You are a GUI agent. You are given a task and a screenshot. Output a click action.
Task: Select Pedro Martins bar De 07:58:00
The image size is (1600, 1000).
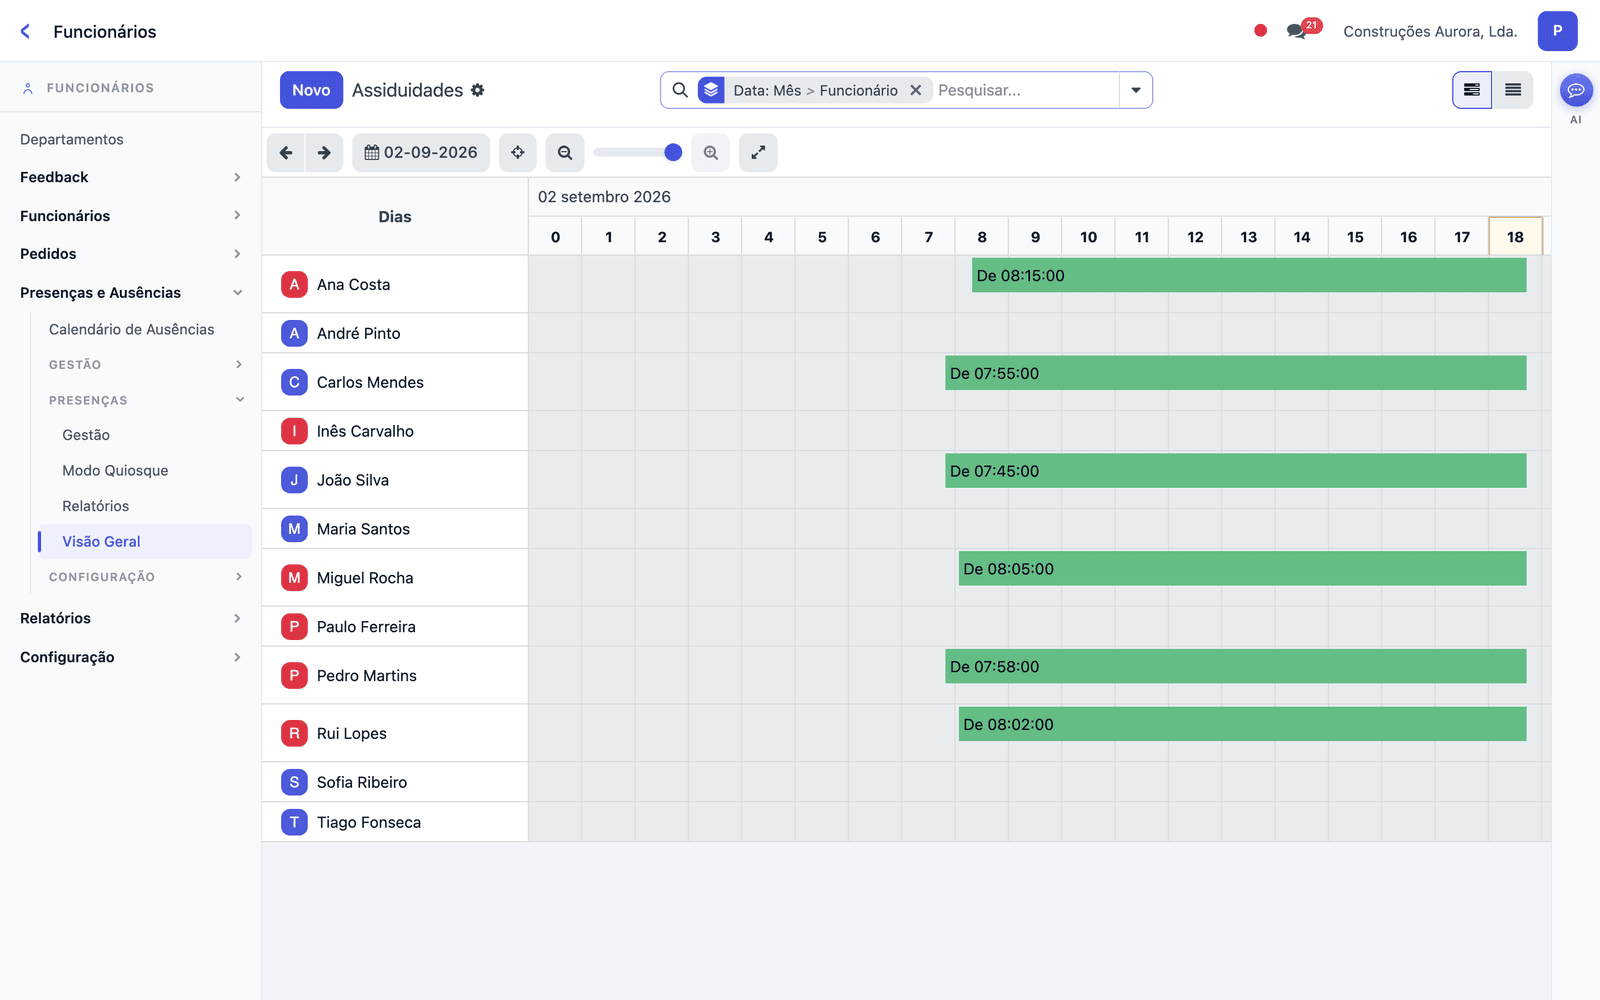(1236, 667)
